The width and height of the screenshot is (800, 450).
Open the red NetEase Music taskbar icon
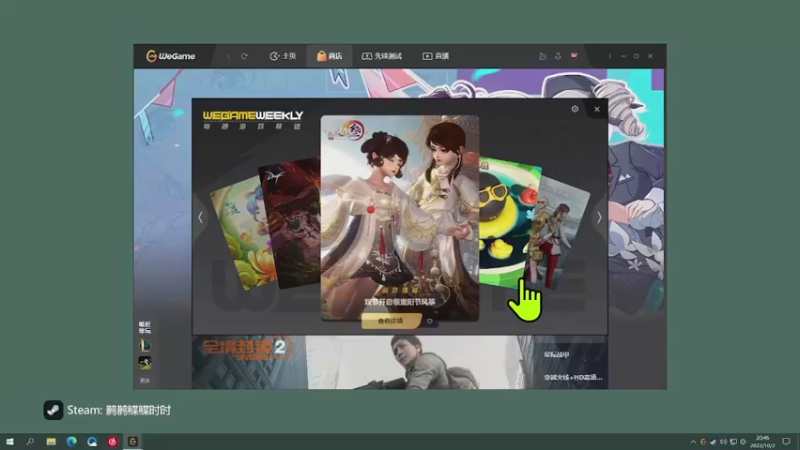click(x=112, y=442)
